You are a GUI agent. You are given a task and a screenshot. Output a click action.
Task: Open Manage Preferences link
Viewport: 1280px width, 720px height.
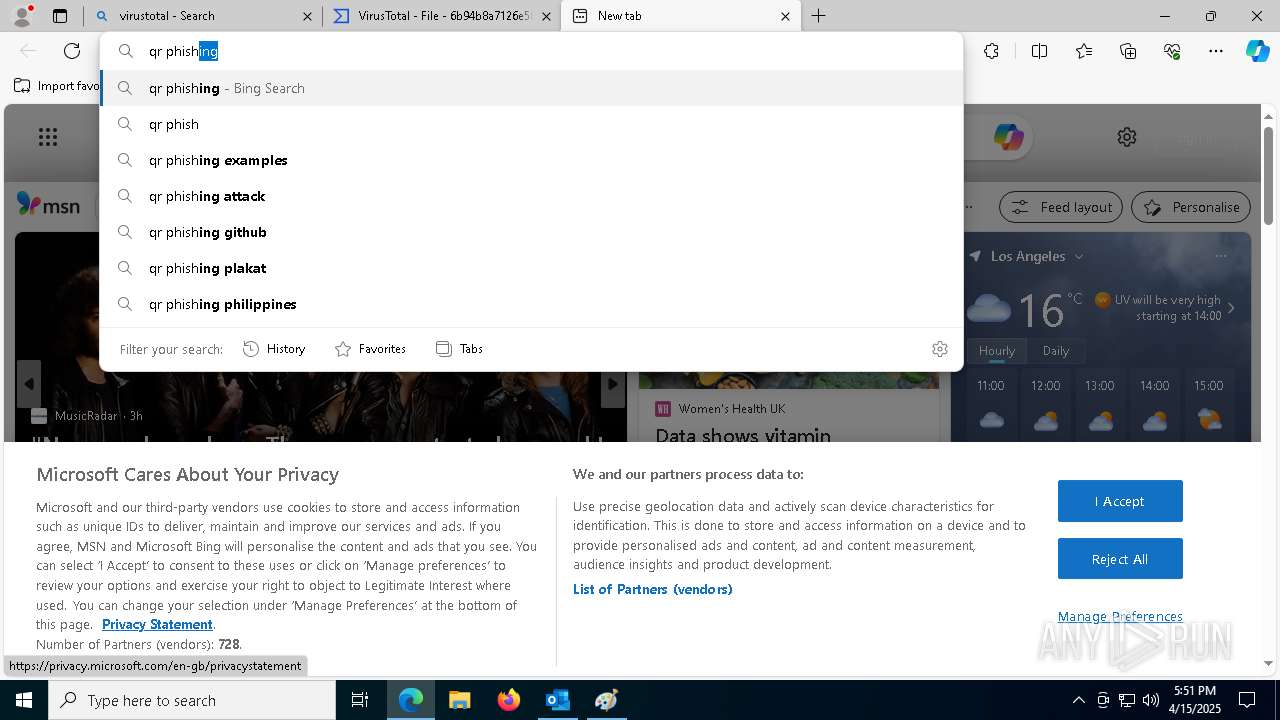(x=1120, y=616)
